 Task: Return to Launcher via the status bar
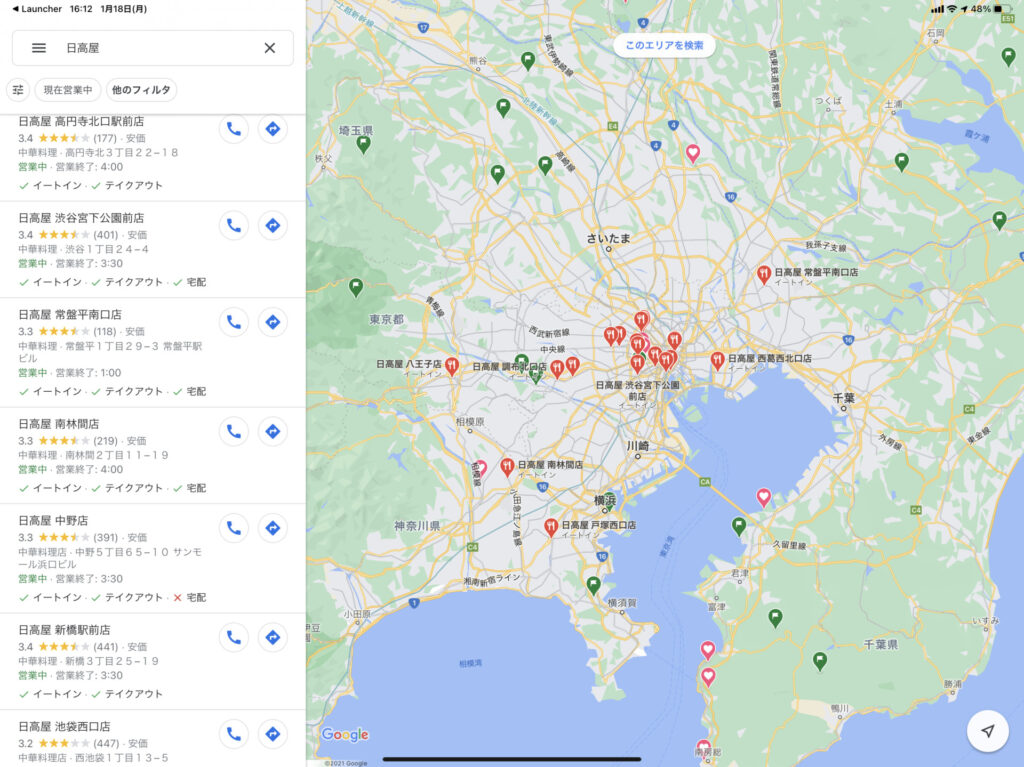pyautogui.click(x=37, y=9)
